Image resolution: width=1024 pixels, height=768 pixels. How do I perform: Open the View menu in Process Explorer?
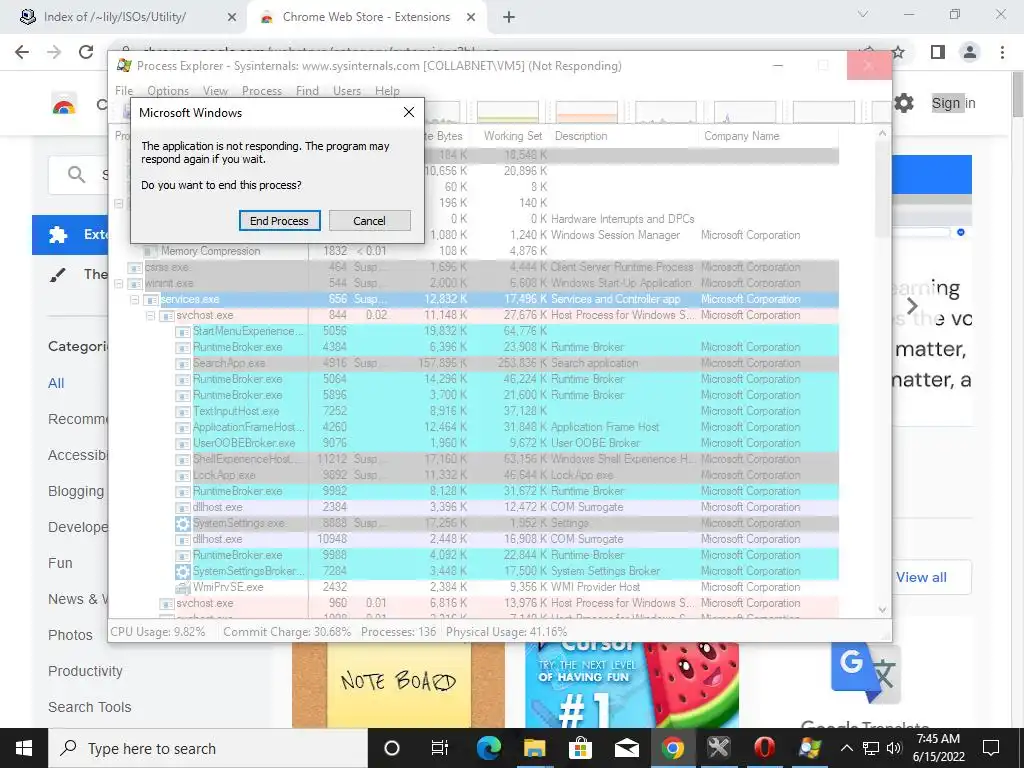pyautogui.click(x=215, y=91)
